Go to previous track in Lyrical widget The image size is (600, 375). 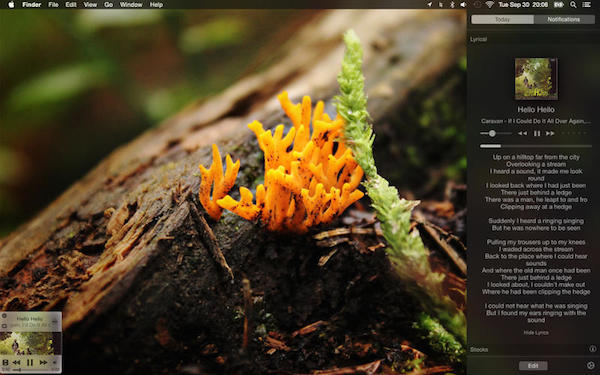pos(522,134)
